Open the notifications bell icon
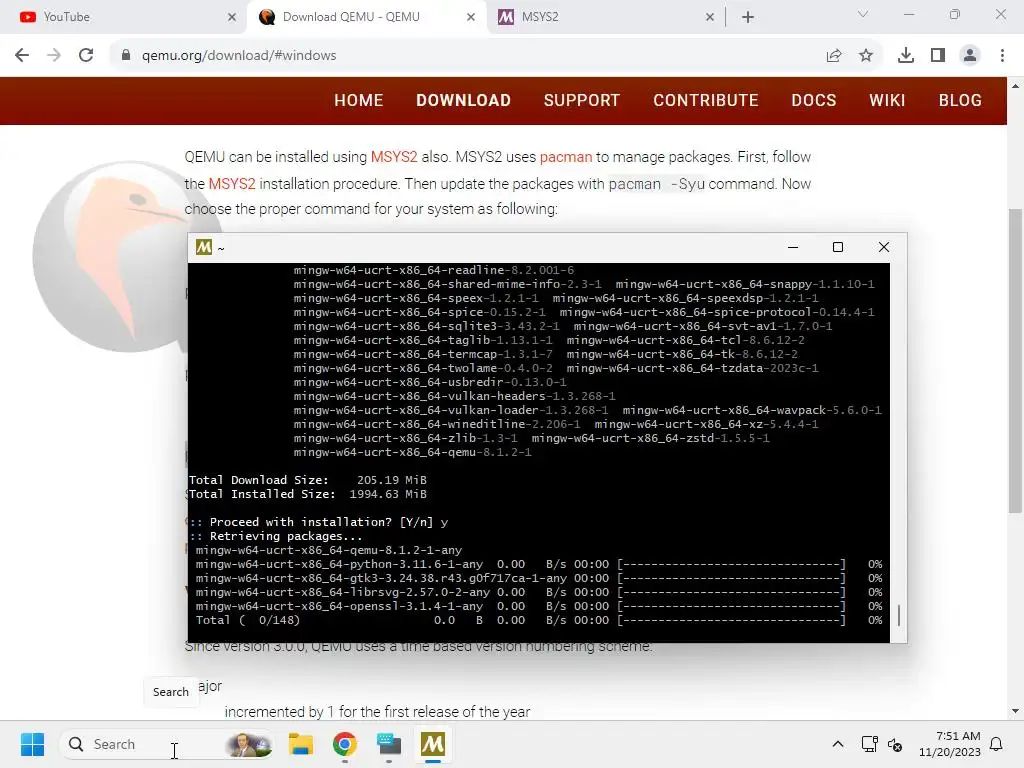The height and width of the screenshot is (768, 1024). point(996,744)
